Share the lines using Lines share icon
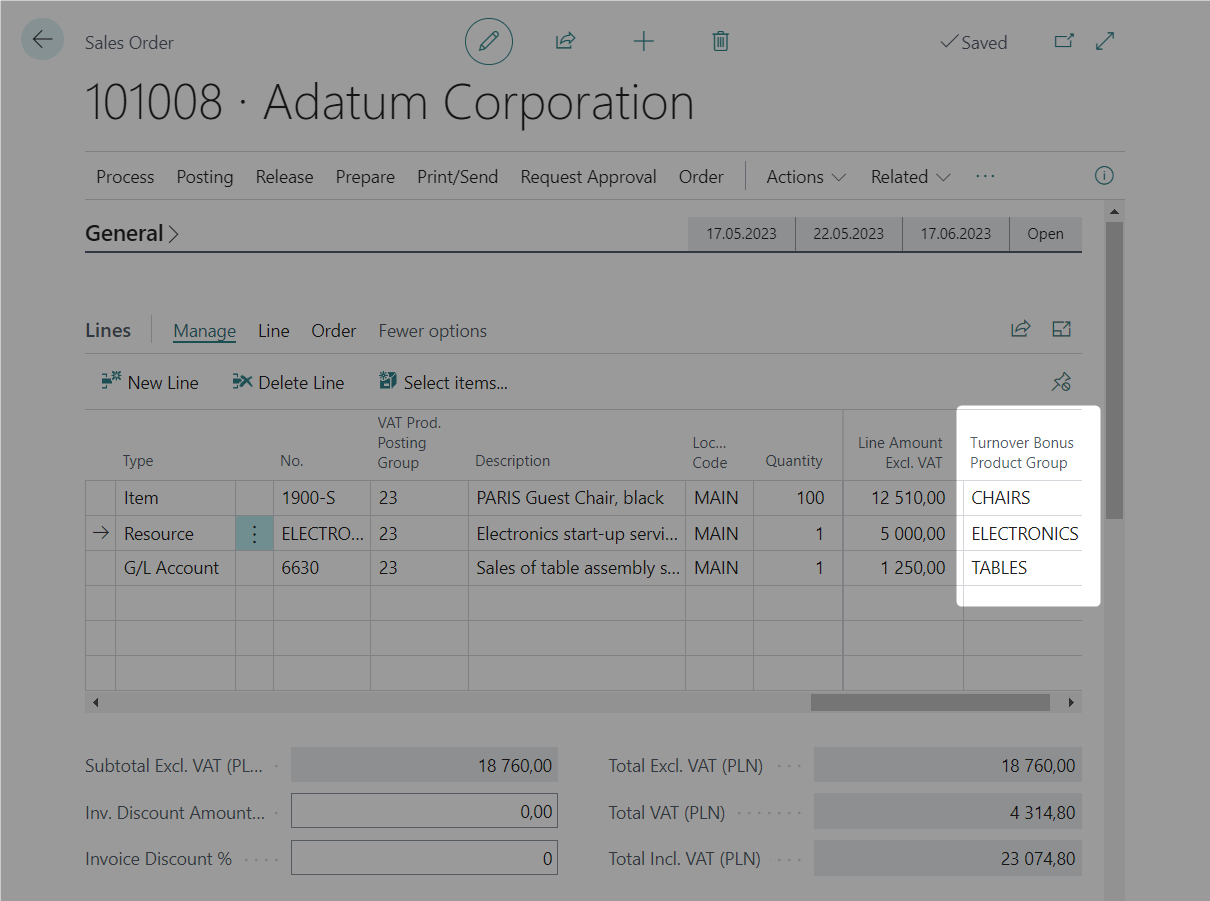The image size is (1210, 901). coord(1020,330)
